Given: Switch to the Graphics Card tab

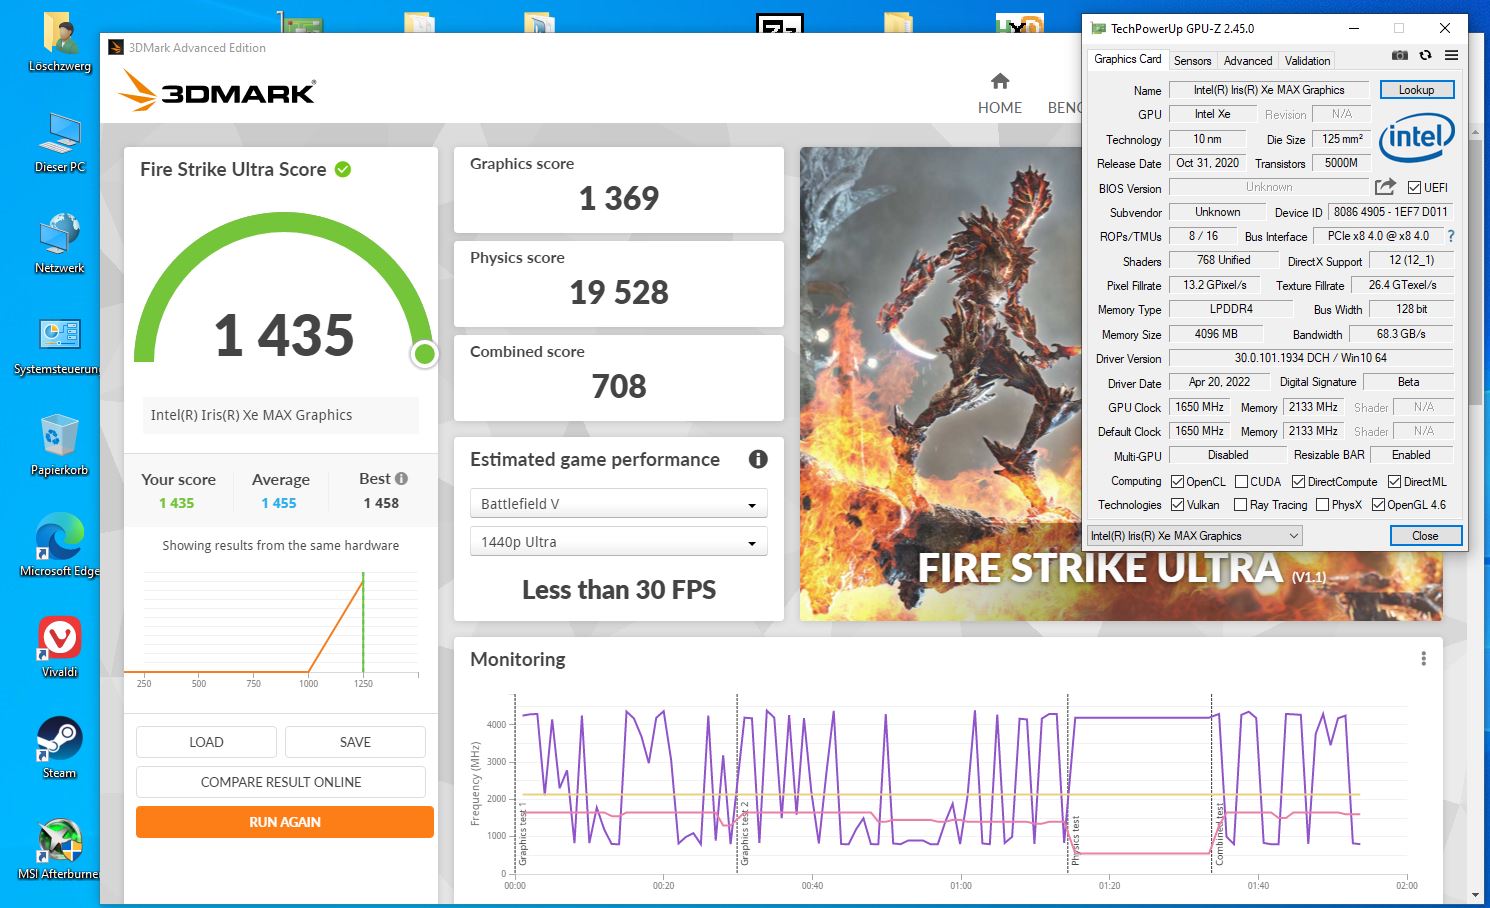Looking at the screenshot, I should [x=1128, y=59].
